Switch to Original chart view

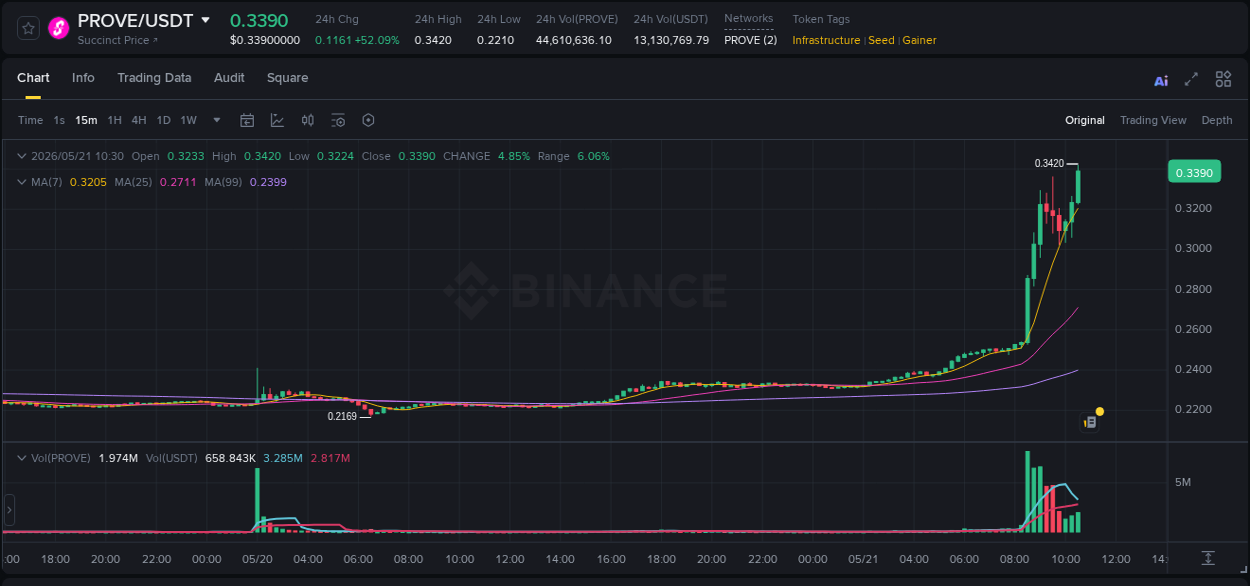[x=1085, y=120]
